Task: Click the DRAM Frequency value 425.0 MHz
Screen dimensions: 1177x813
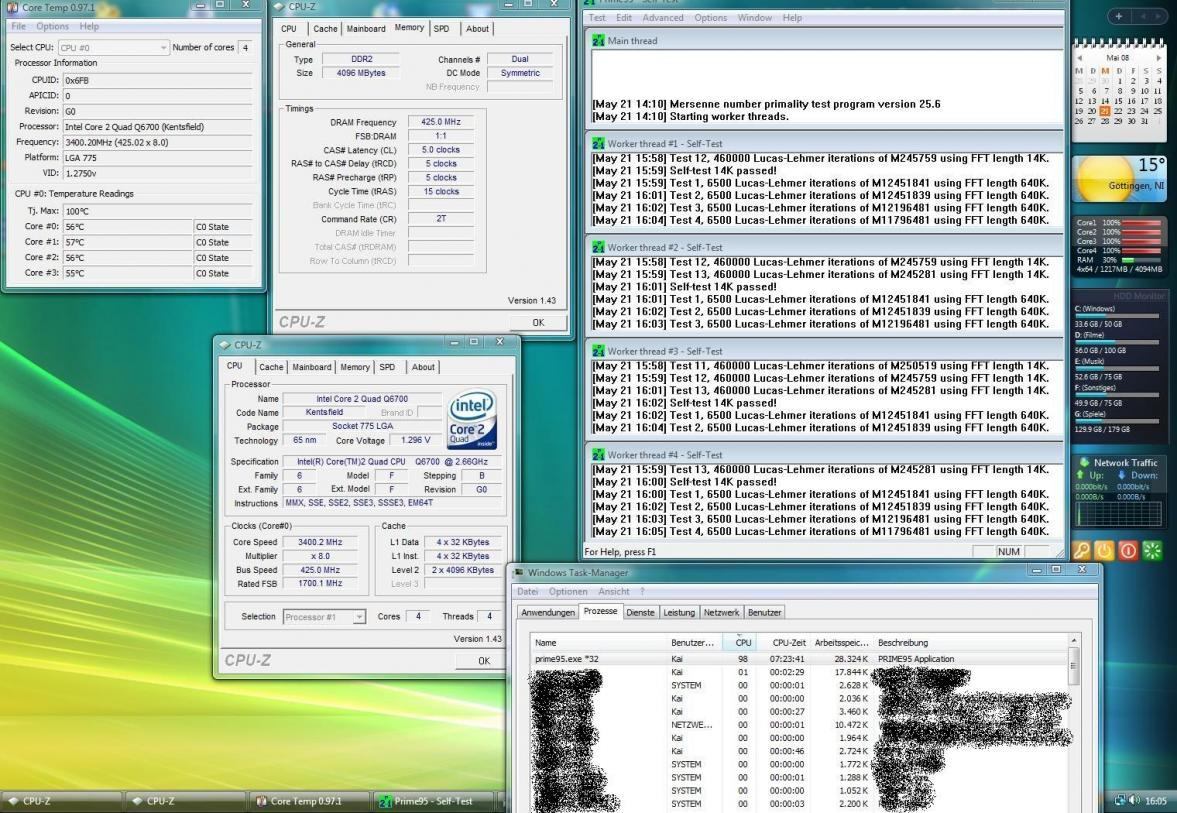Action: tap(441, 122)
